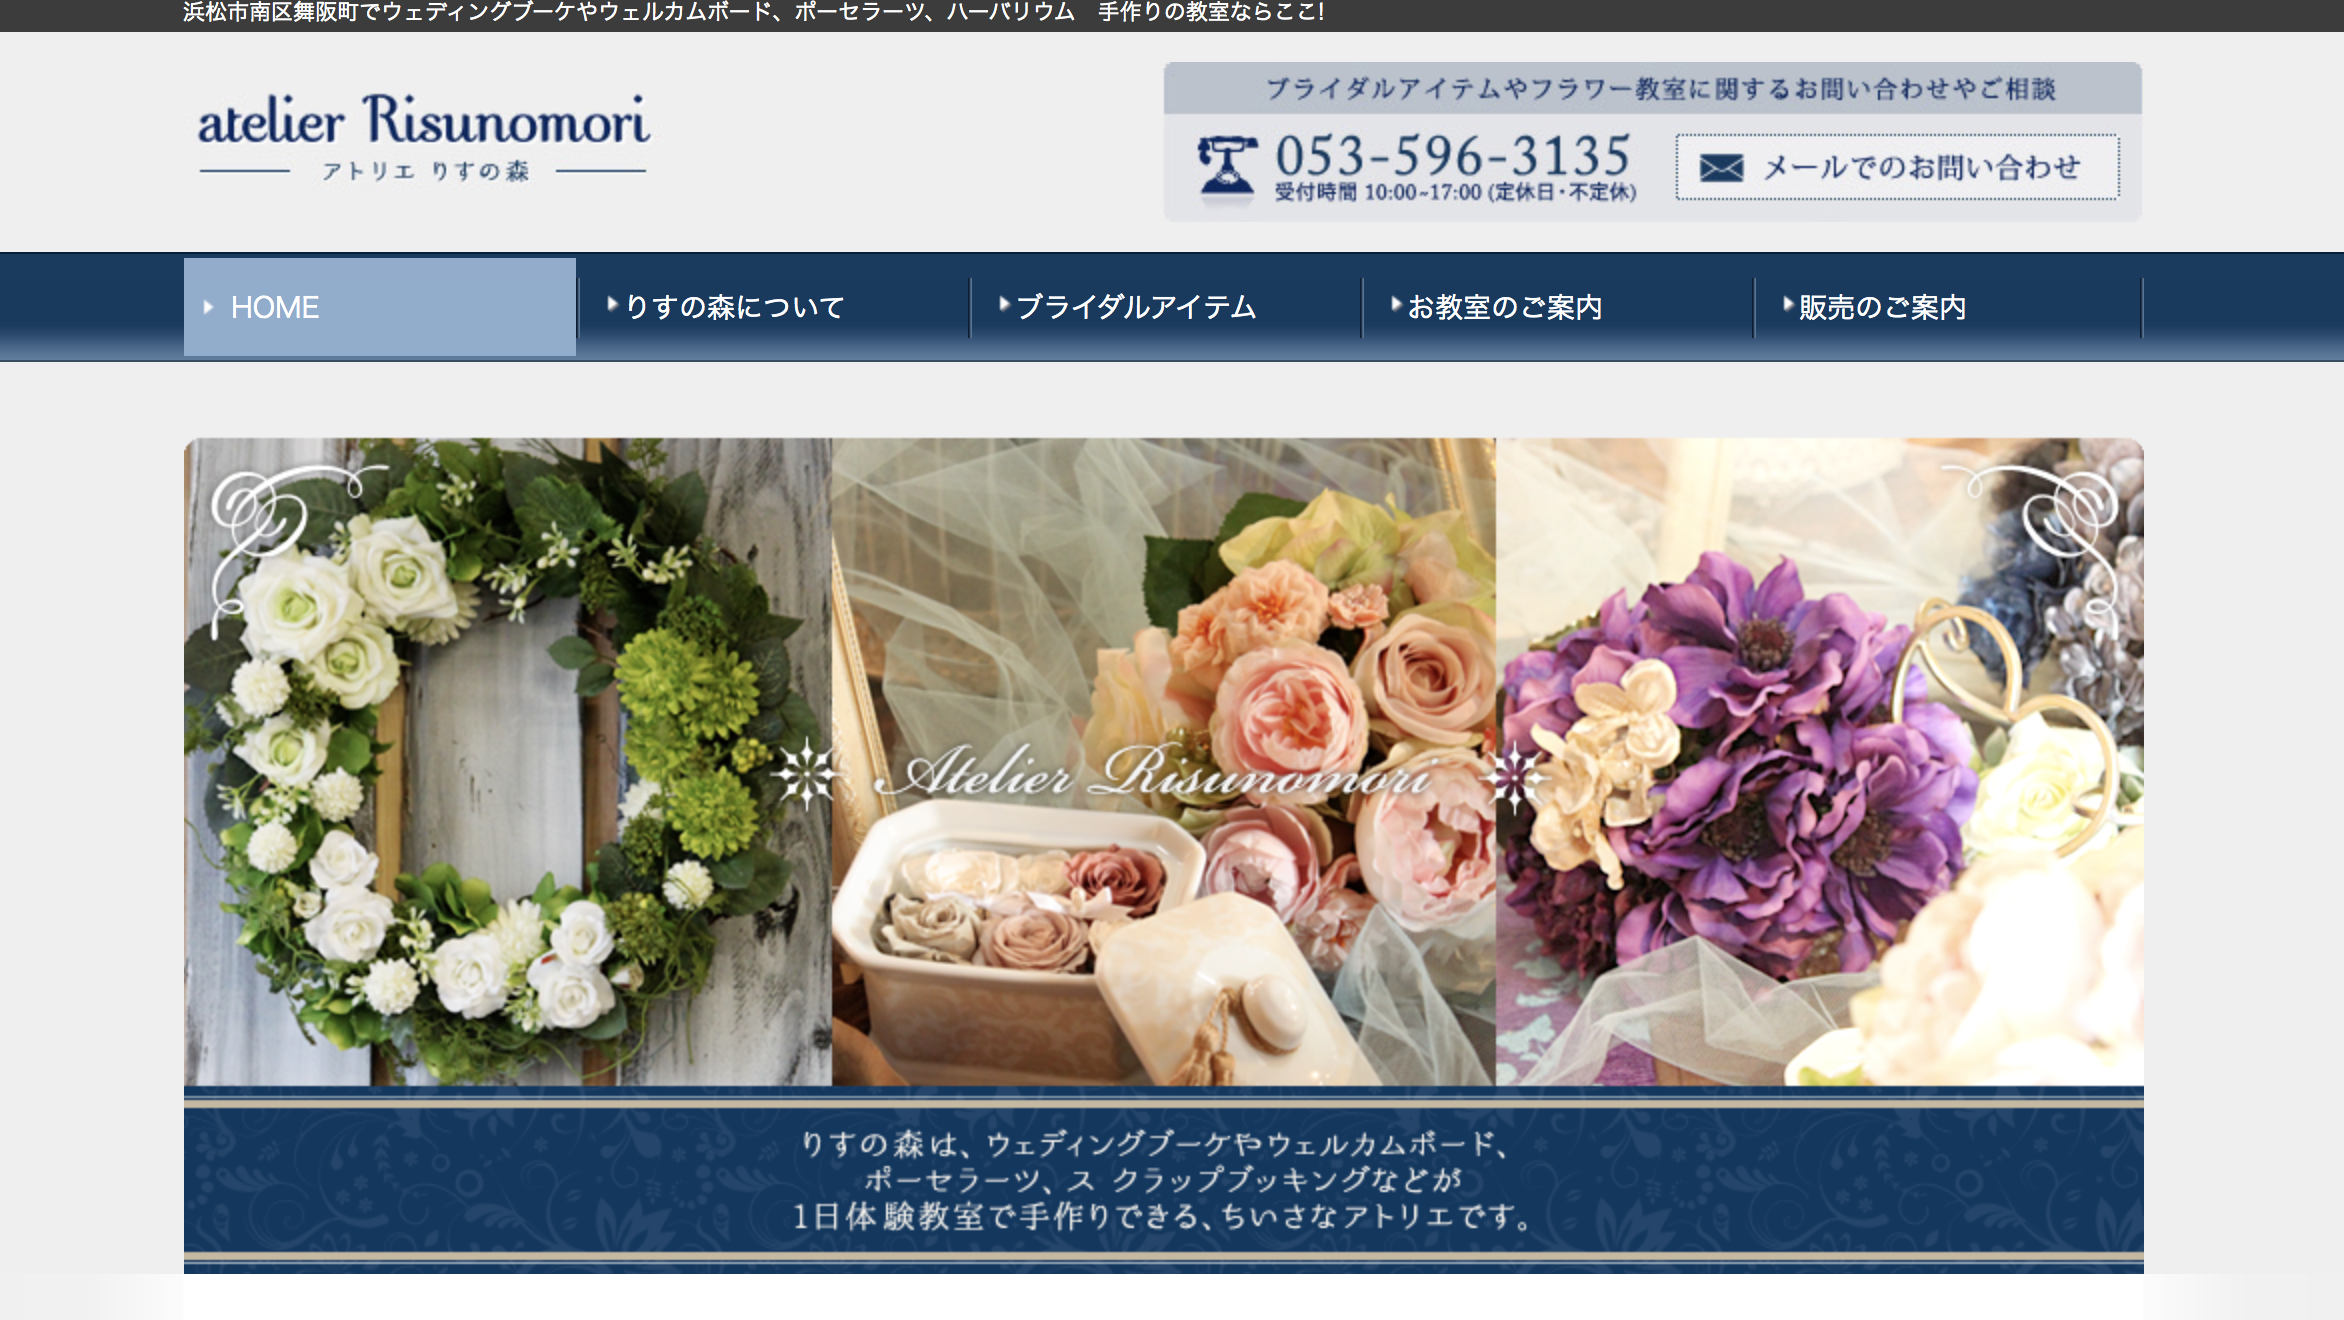This screenshot has height=1320, width=2344.
Task: Click the right sparkle star ornament
Action: (1514, 776)
